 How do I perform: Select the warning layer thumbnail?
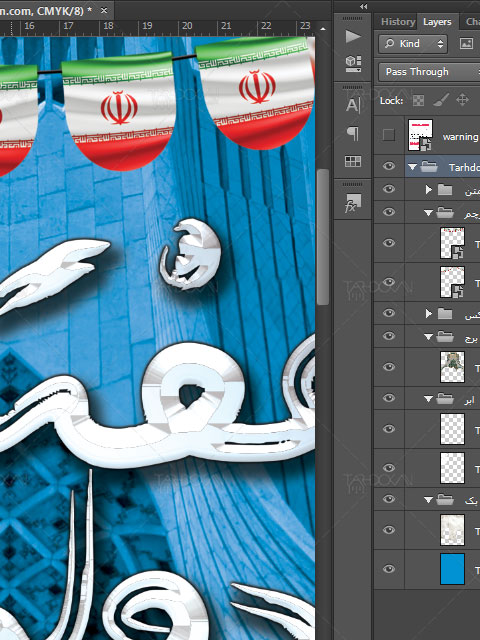pos(420,135)
